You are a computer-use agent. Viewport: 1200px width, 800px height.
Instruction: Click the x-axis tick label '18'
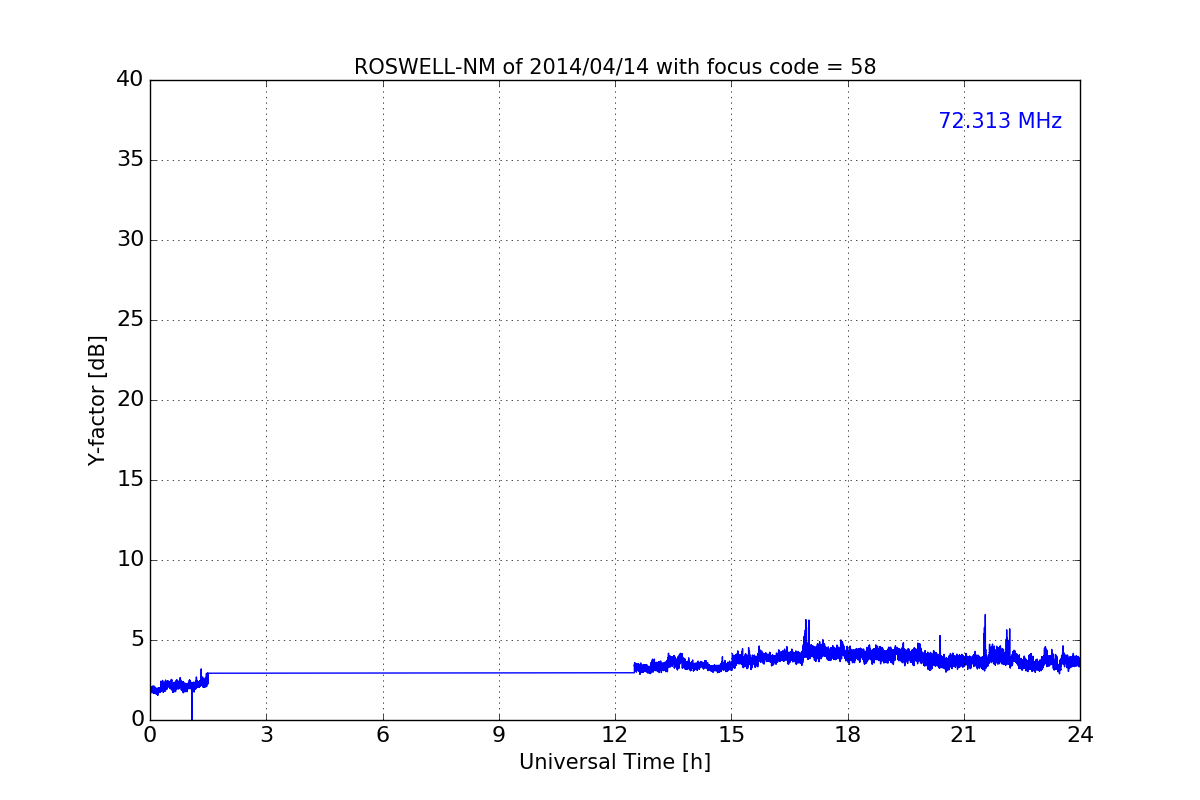pos(848,735)
